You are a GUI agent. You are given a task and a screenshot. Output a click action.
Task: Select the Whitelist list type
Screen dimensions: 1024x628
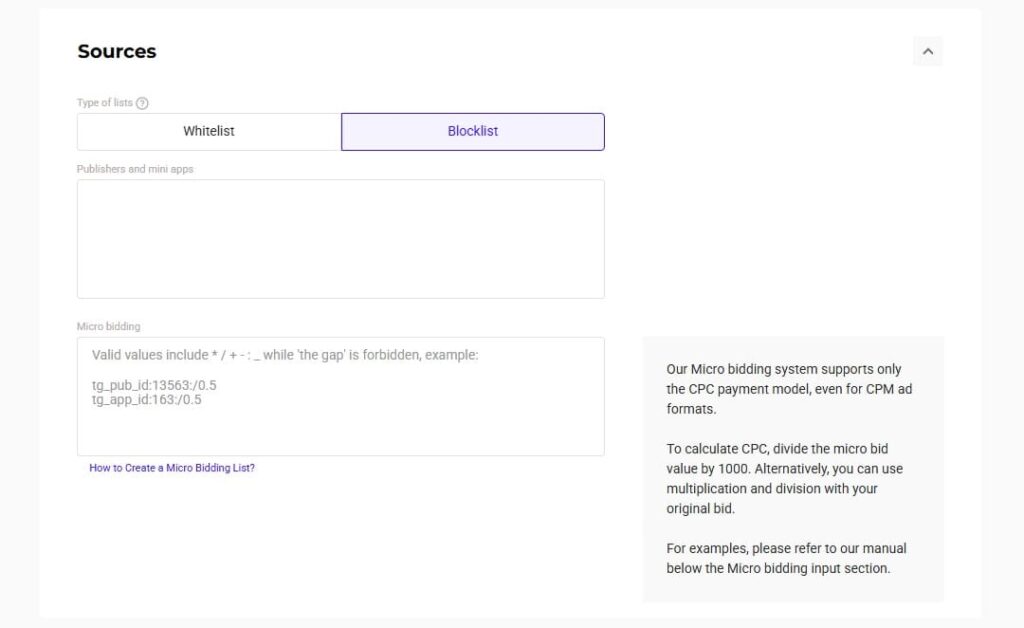point(209,131)
